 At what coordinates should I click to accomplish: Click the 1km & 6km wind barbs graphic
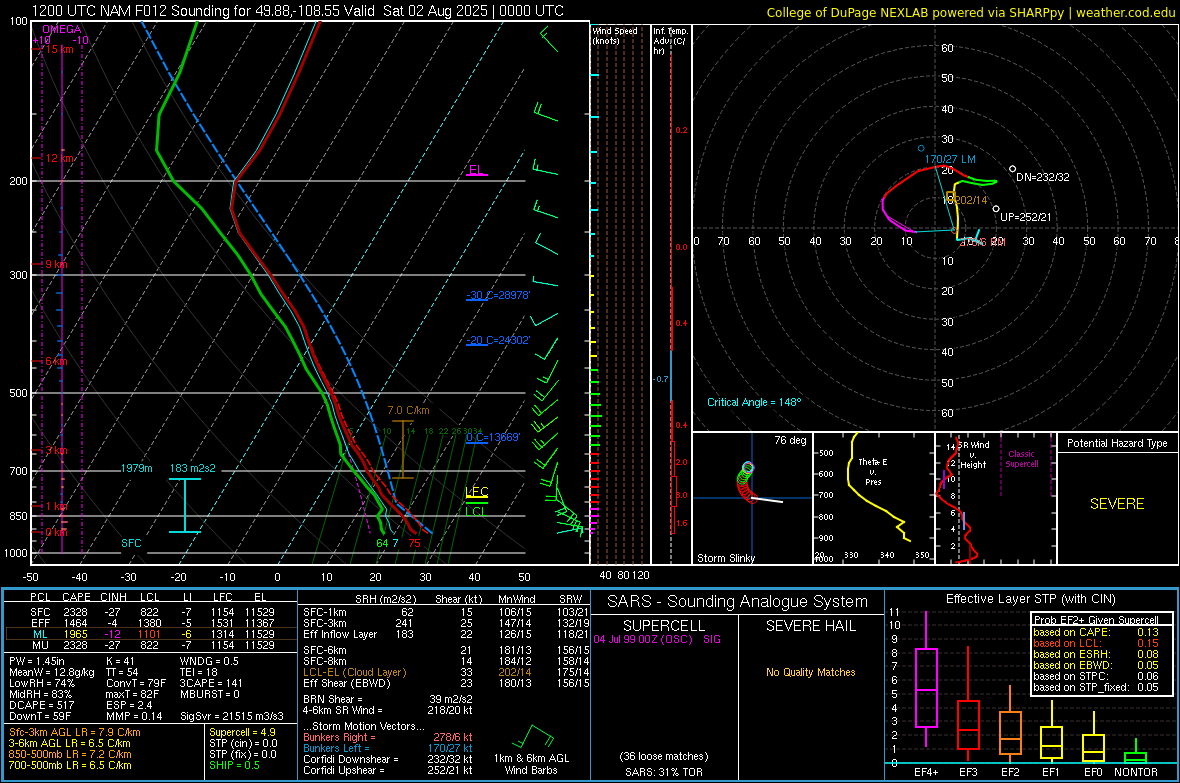[531, 736]
